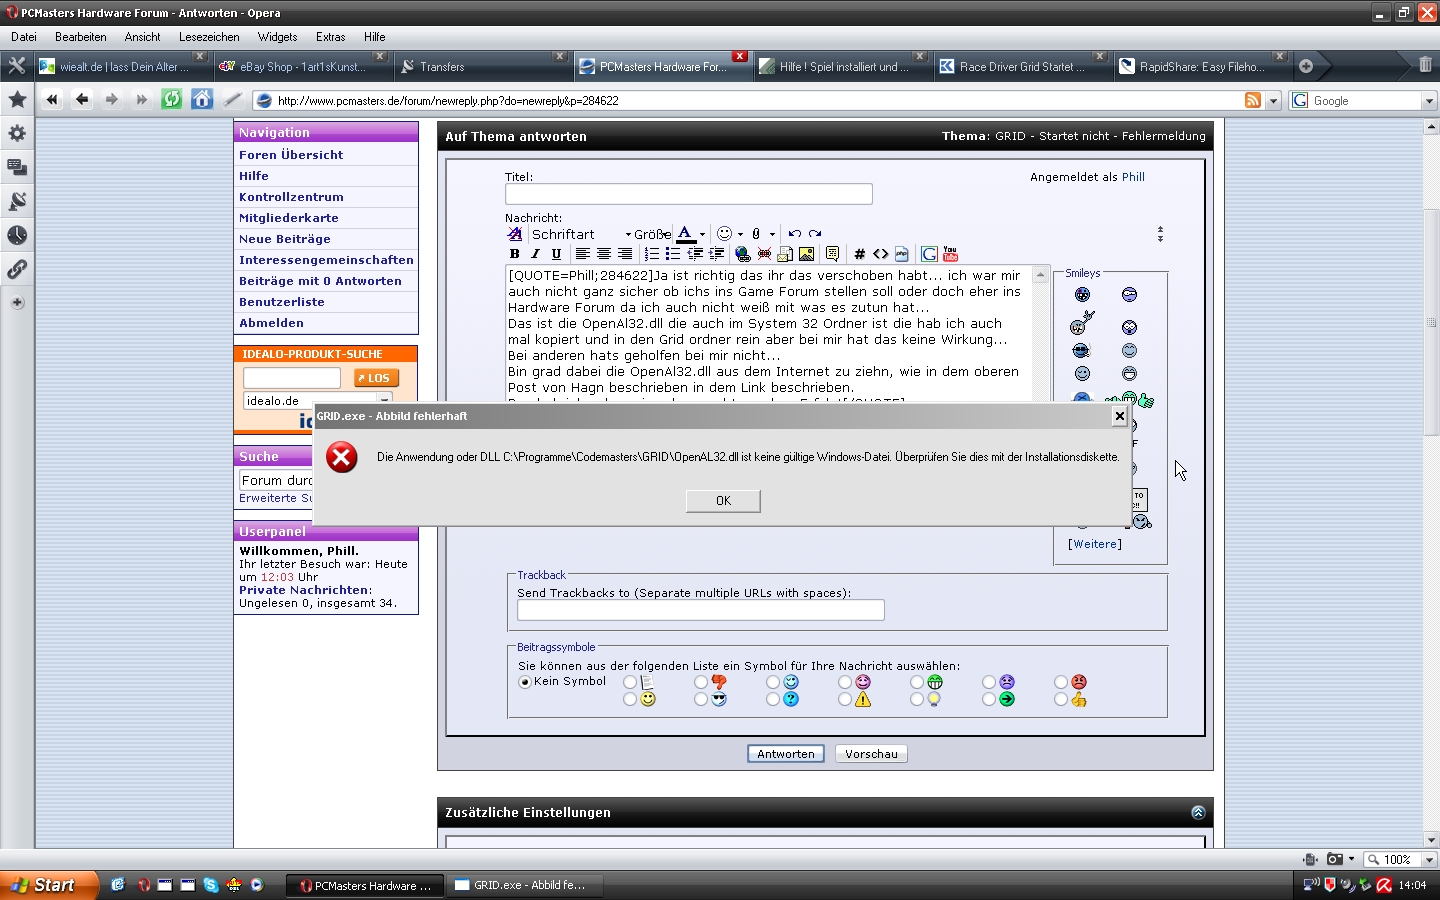
Task: Wrap selection in HTML tags (<> icon)
Action: (880, 254)
